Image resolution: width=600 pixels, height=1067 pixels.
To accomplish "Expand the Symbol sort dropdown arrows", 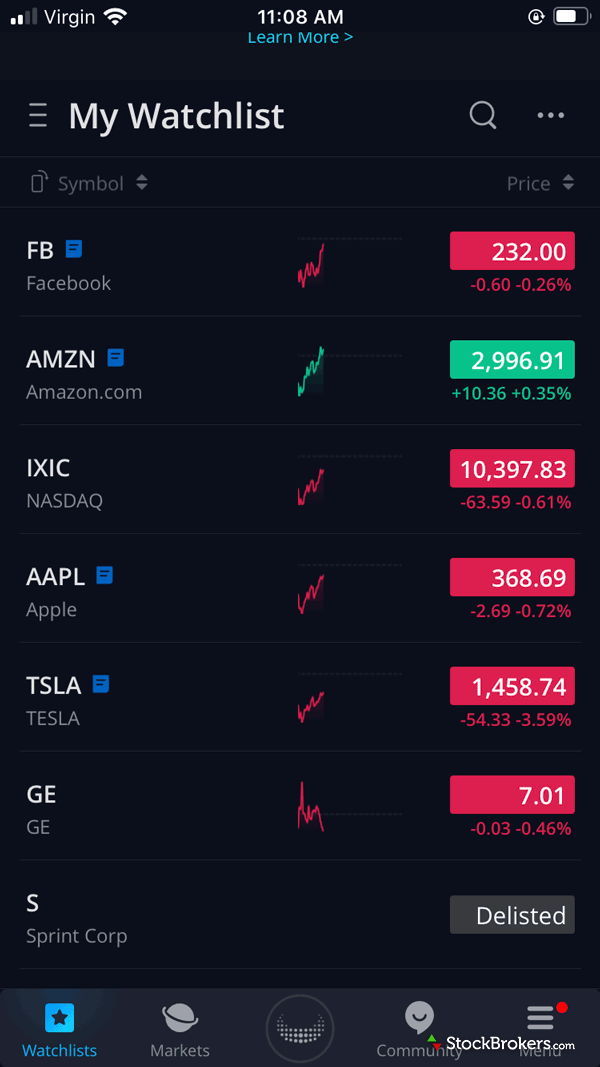I will click(141, 183).
